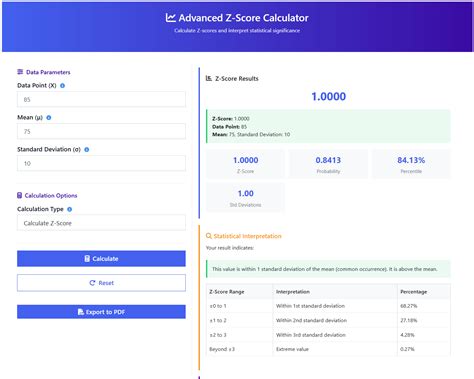
Task: Click the magnifier icon beside Statistical Interpretation
Action: coord(209,236)
